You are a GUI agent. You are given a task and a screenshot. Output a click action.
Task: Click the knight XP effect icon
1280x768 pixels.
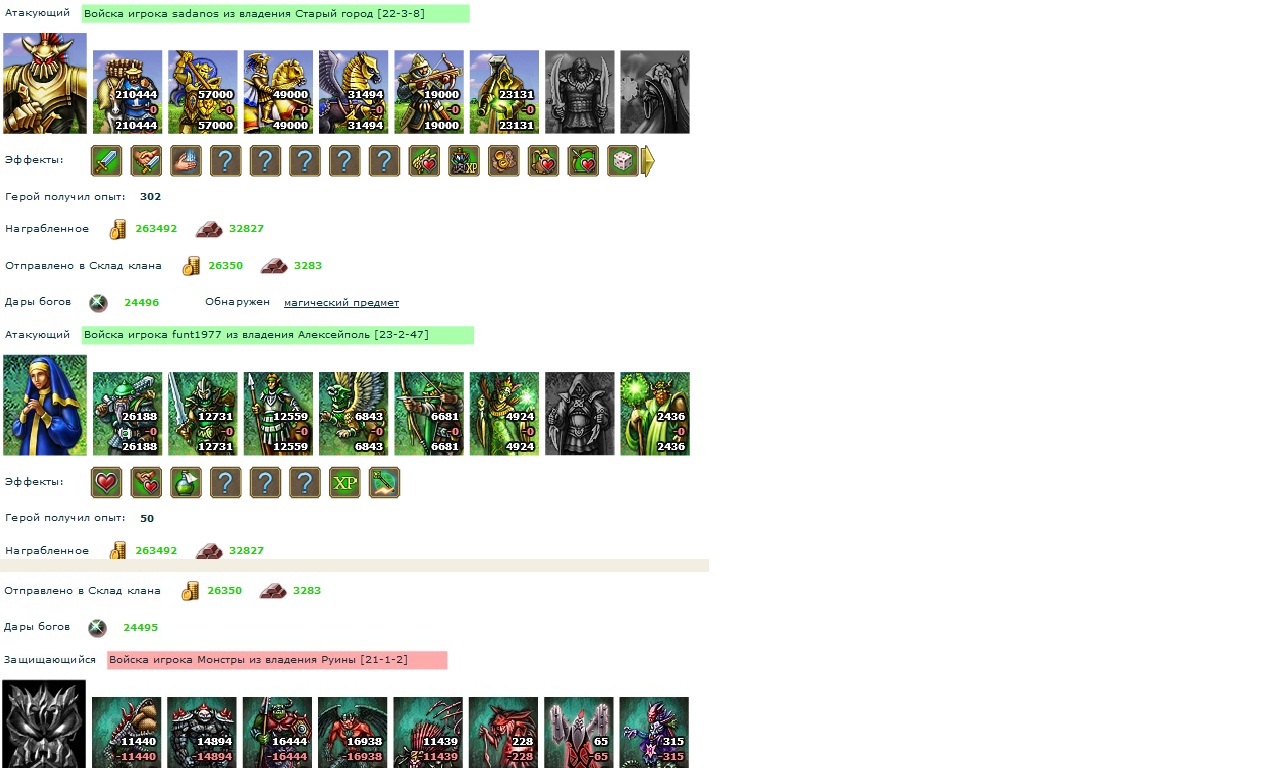464,161
